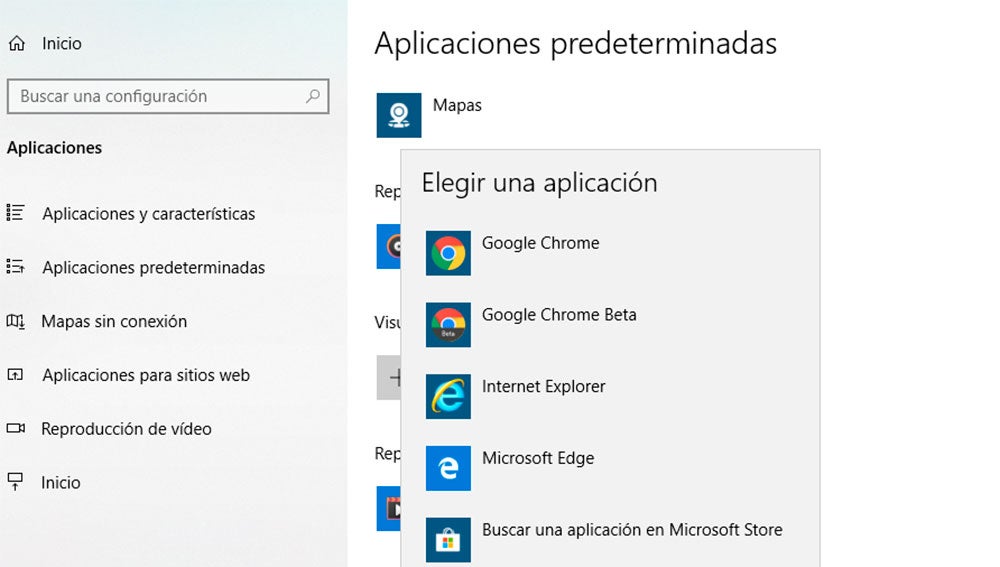The width and height of the screenshot is (1000, 567).
Task: Click the Aplicaciones para sitios web icon
Action: [x=15, y=374]
